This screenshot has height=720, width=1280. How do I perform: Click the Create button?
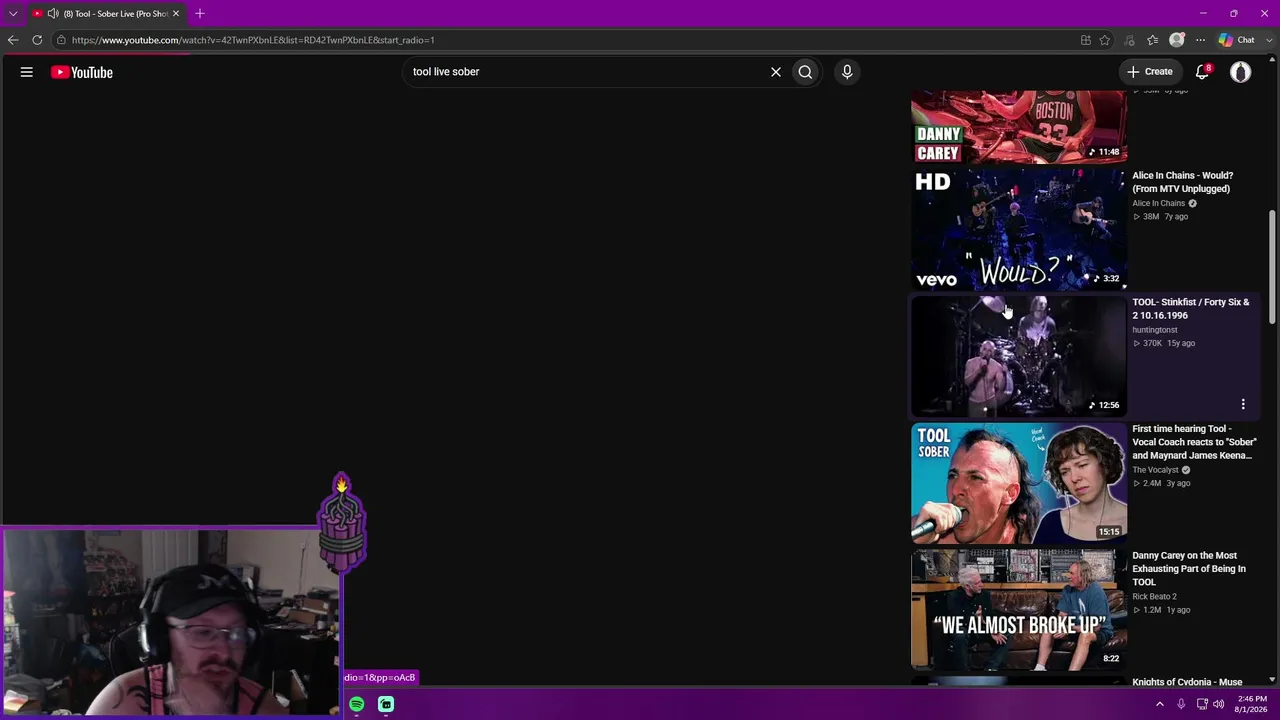[x=1150, y=72]
